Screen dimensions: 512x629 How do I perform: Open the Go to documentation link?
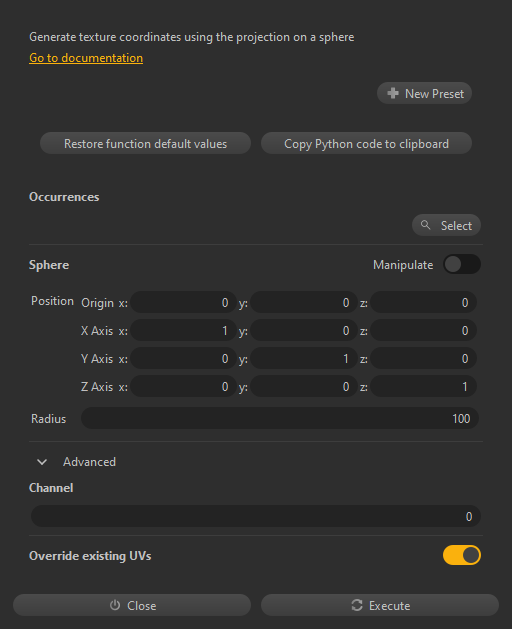coord(86,58)
